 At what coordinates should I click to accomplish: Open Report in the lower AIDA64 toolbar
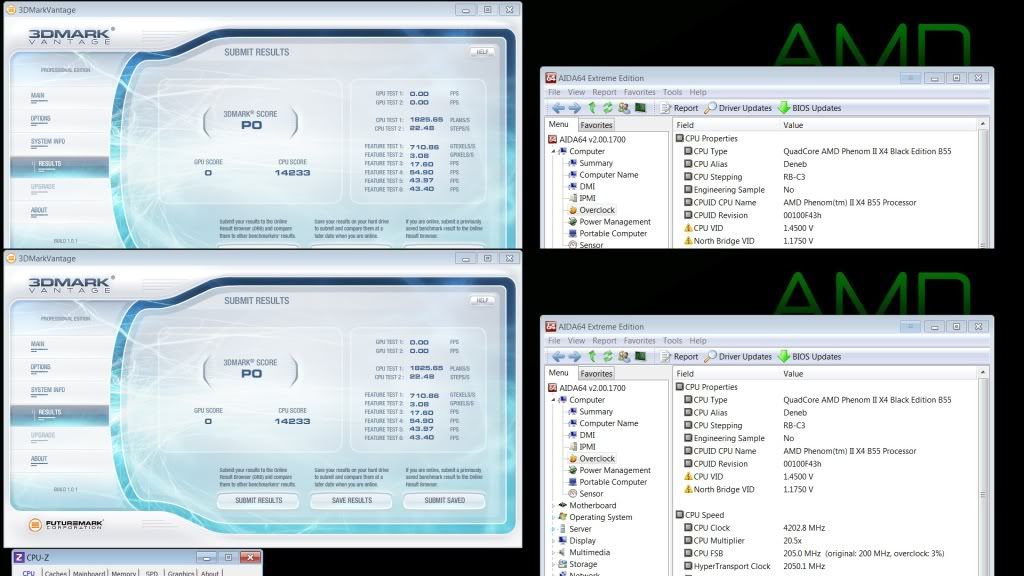[679, 357]
